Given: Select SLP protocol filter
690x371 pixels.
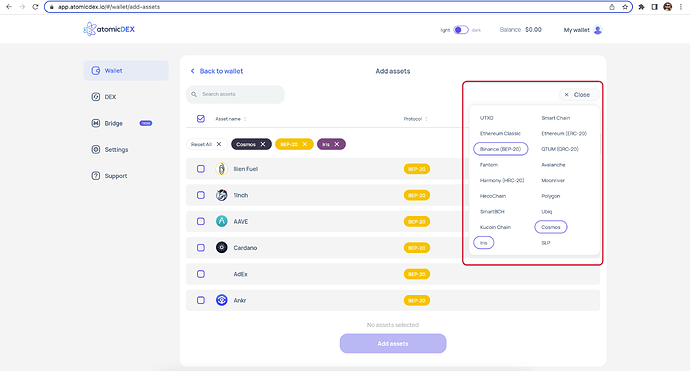Looking at the screenshot, I should [x=546, y=243].
